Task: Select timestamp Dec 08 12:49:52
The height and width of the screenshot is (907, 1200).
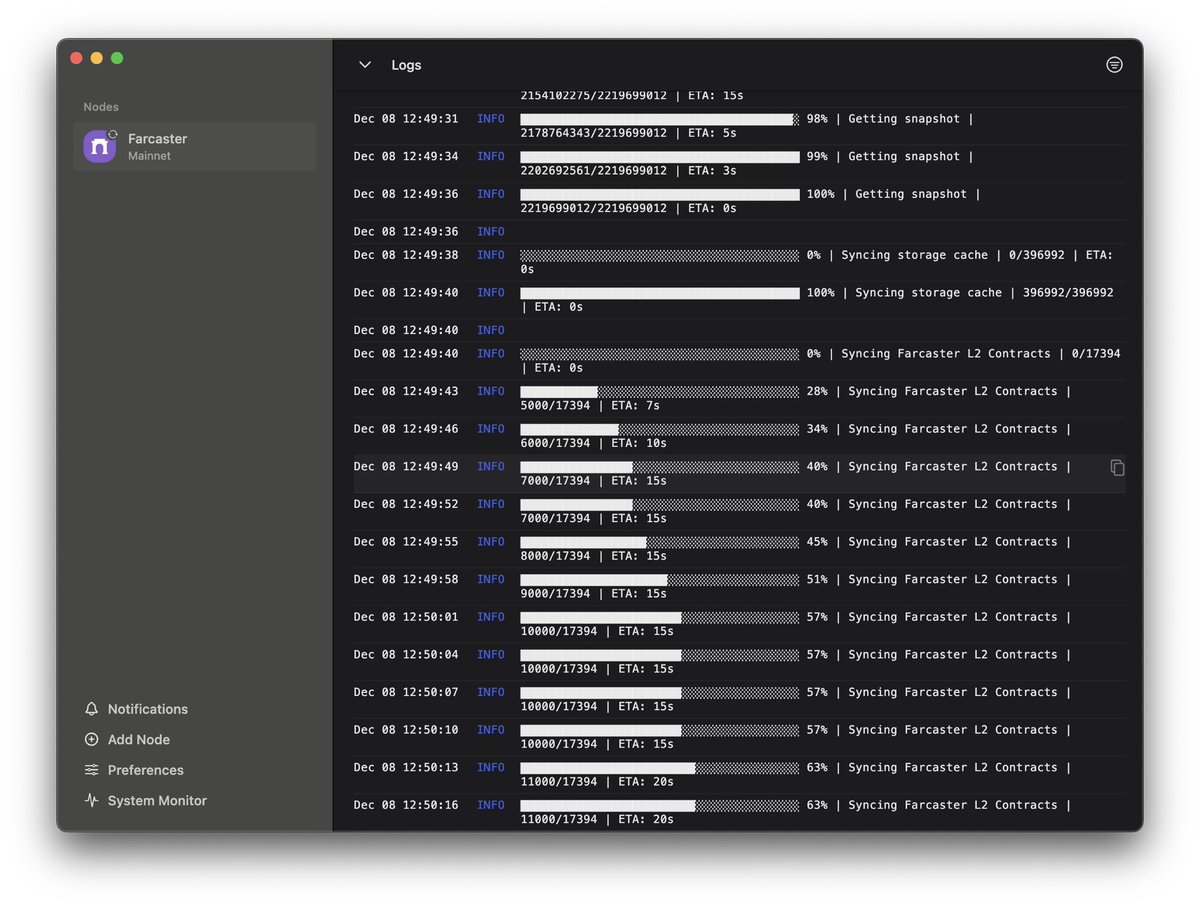Action: tap(406, 504)
